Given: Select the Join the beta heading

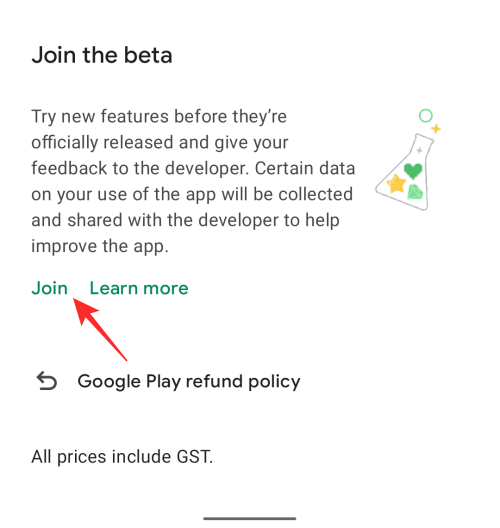Looking at the screenshot, I should (x=102, y=55).
